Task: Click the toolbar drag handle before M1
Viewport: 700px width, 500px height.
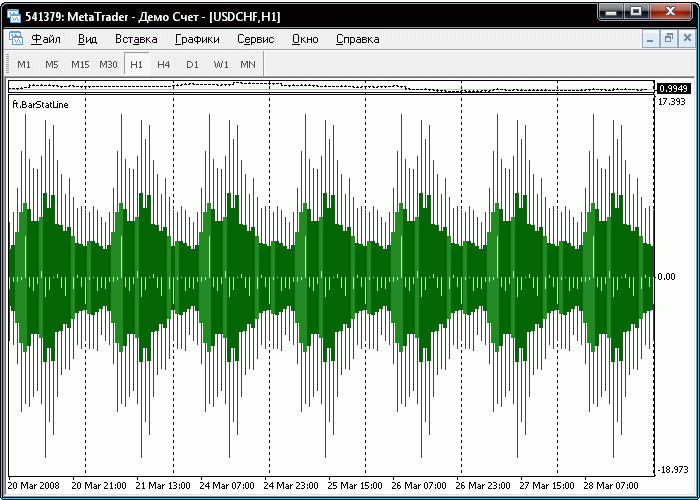Action: pos(7,64)
